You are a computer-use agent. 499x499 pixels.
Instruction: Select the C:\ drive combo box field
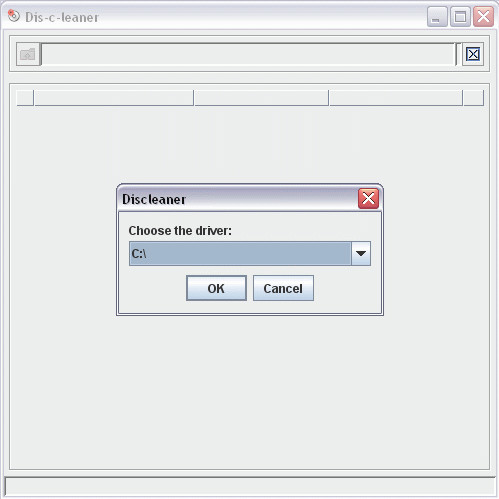[240, 254]
